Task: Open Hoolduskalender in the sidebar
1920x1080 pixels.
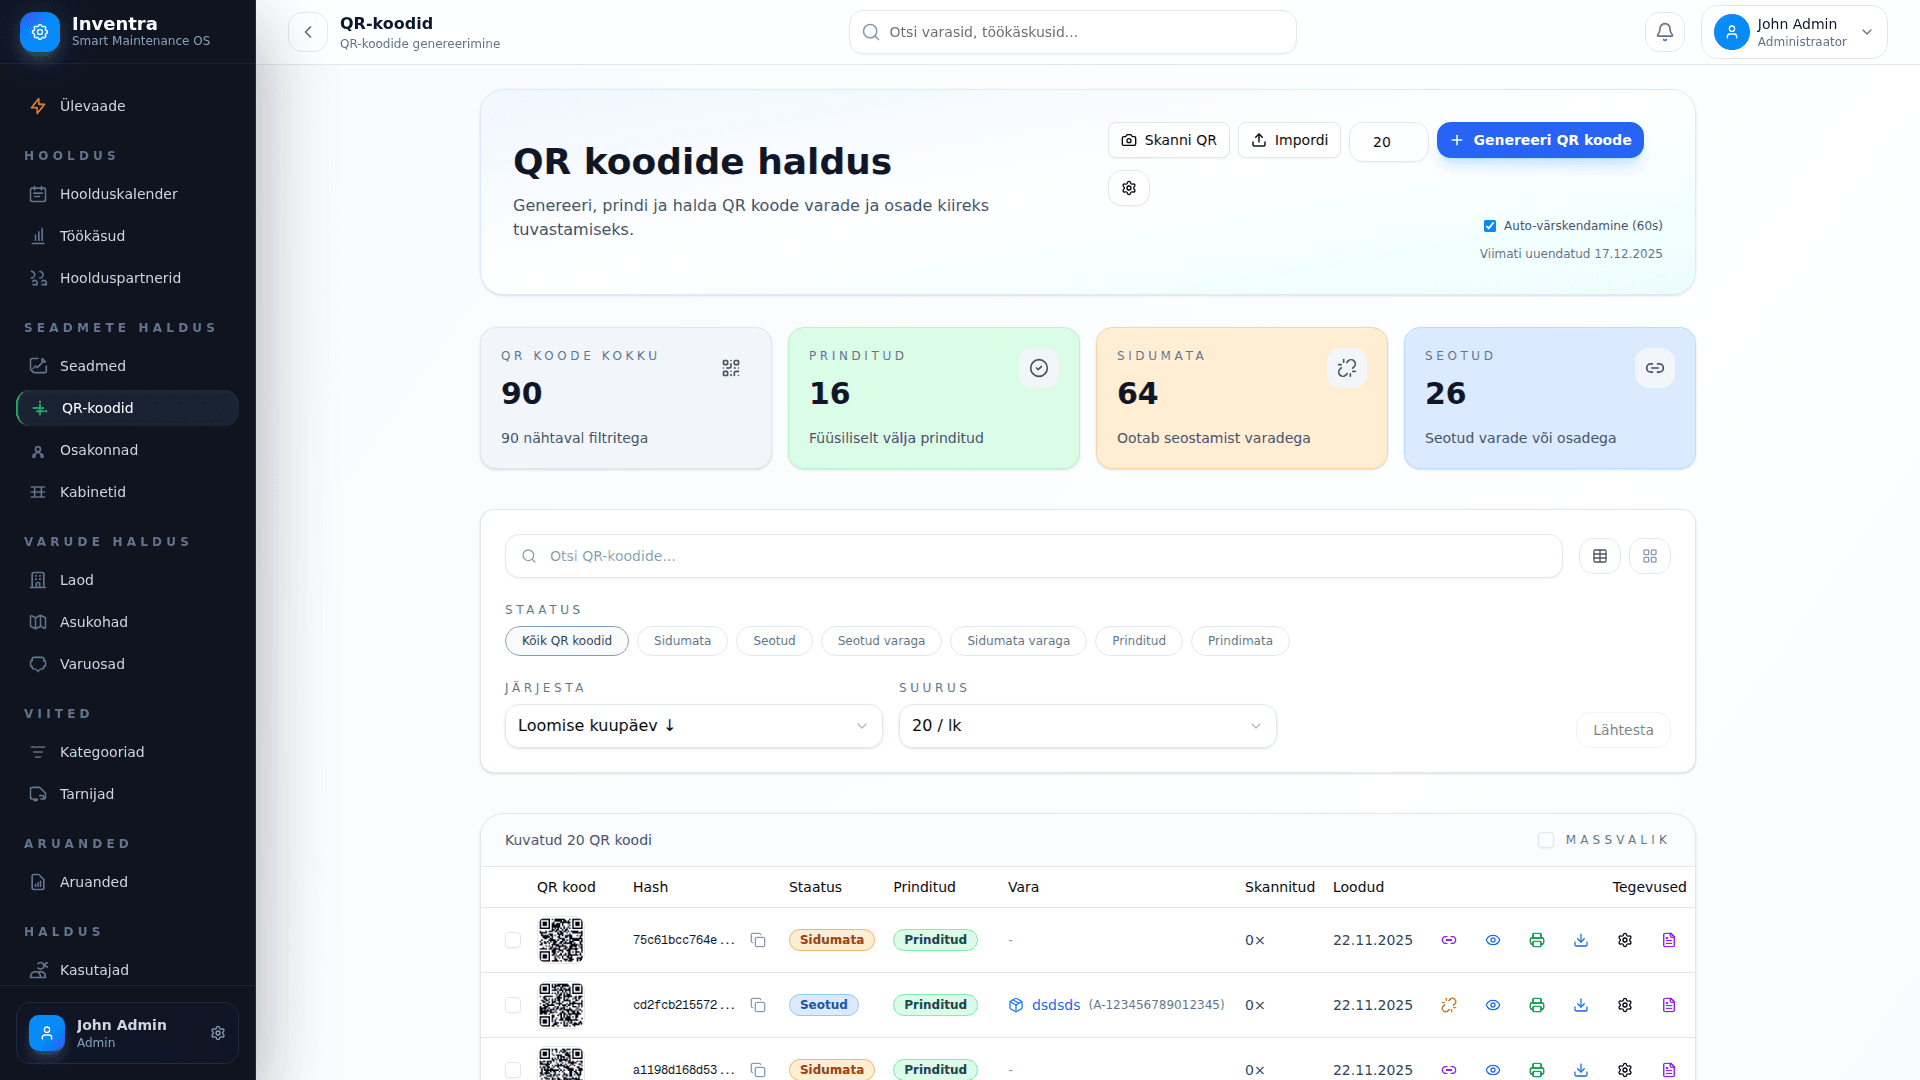Action: (x=118, y=194)
